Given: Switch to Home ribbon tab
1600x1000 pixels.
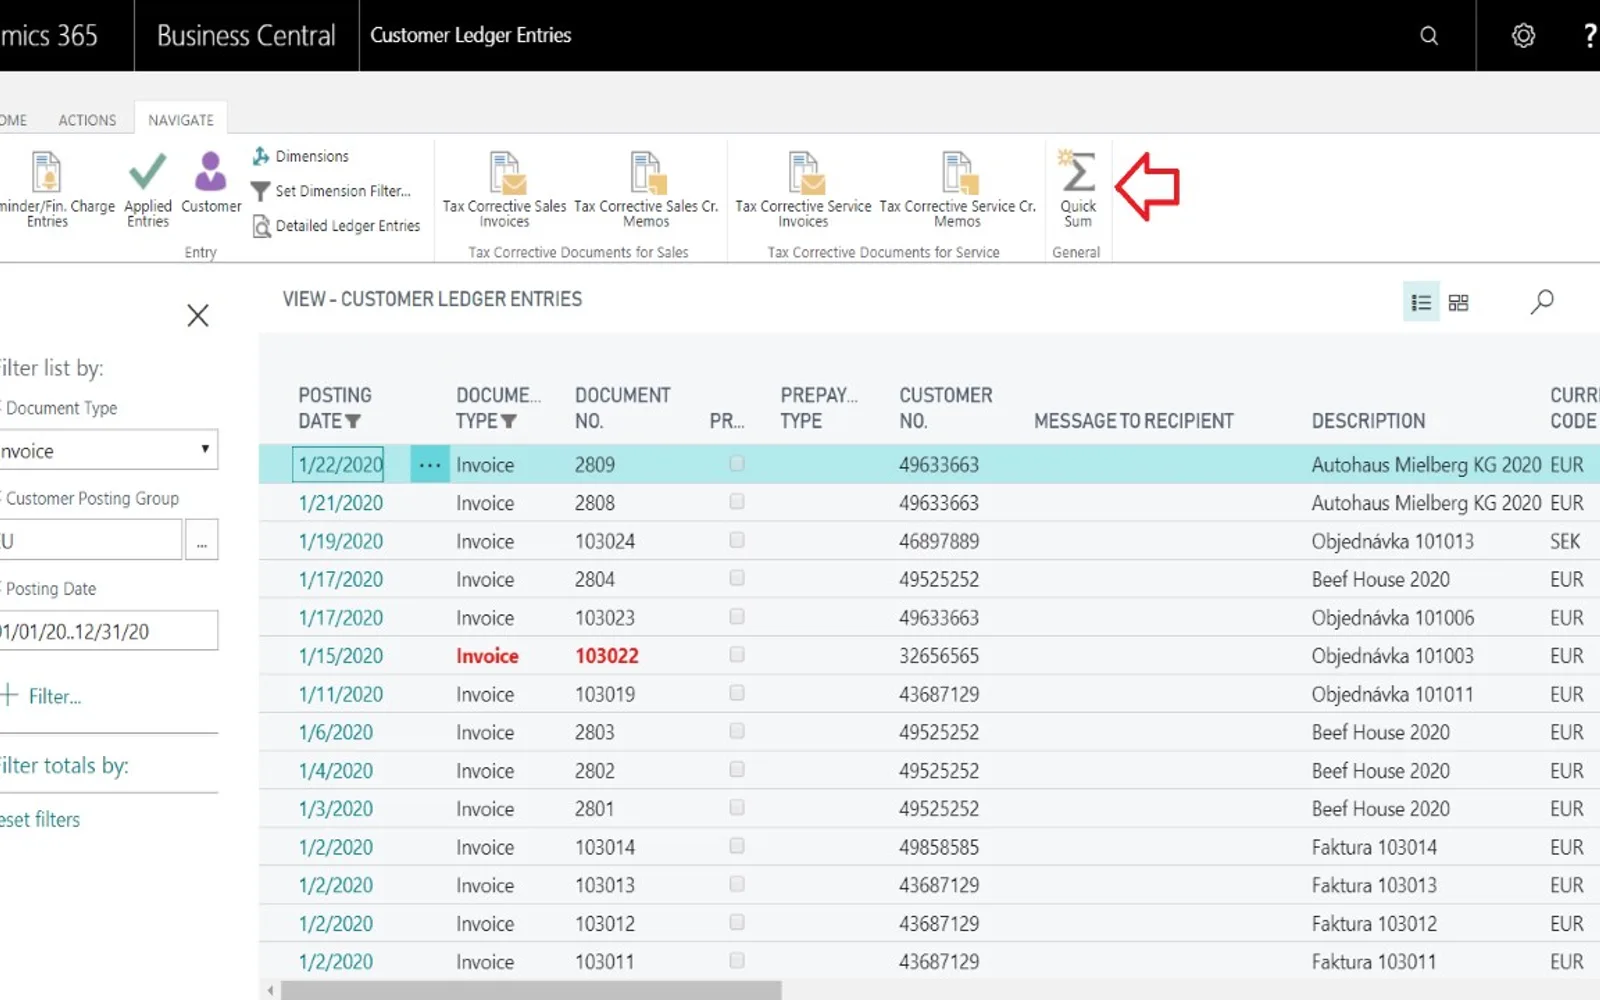Looking at the screenshot, I should (x=13, y=120).
